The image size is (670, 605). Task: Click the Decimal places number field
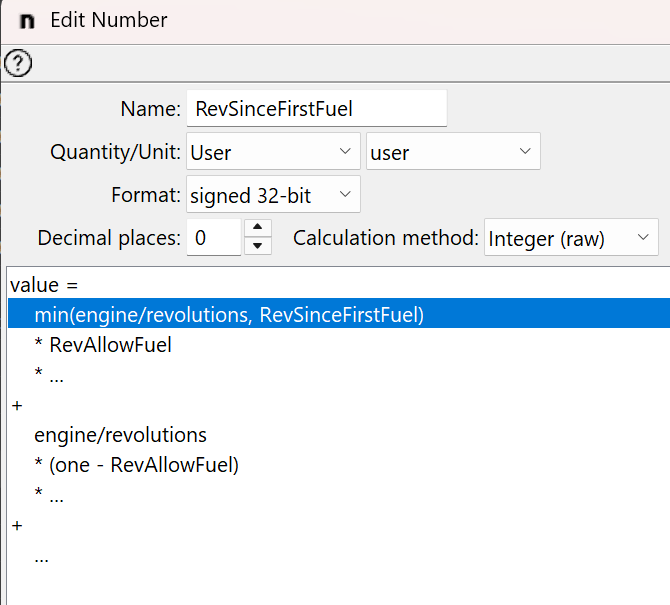(x=214, y=239)
